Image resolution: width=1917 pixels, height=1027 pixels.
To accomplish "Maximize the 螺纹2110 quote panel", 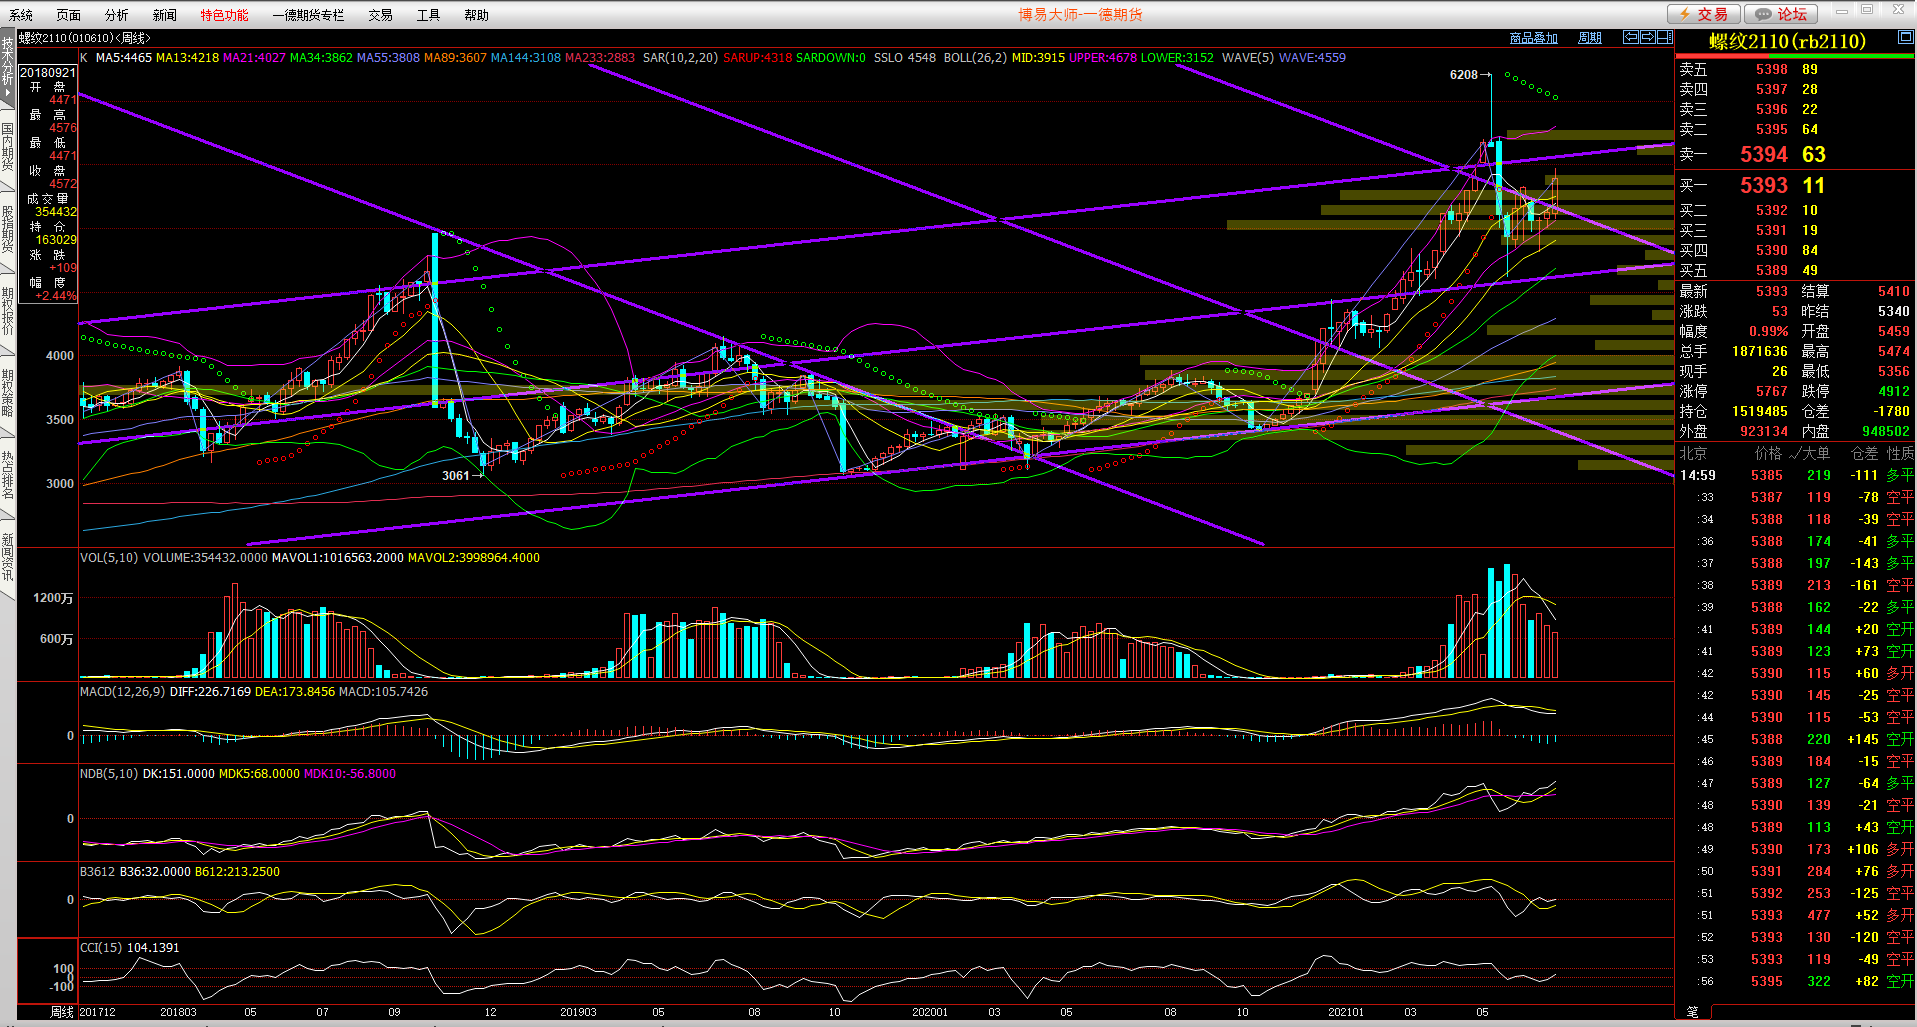I will [1904, 37].
